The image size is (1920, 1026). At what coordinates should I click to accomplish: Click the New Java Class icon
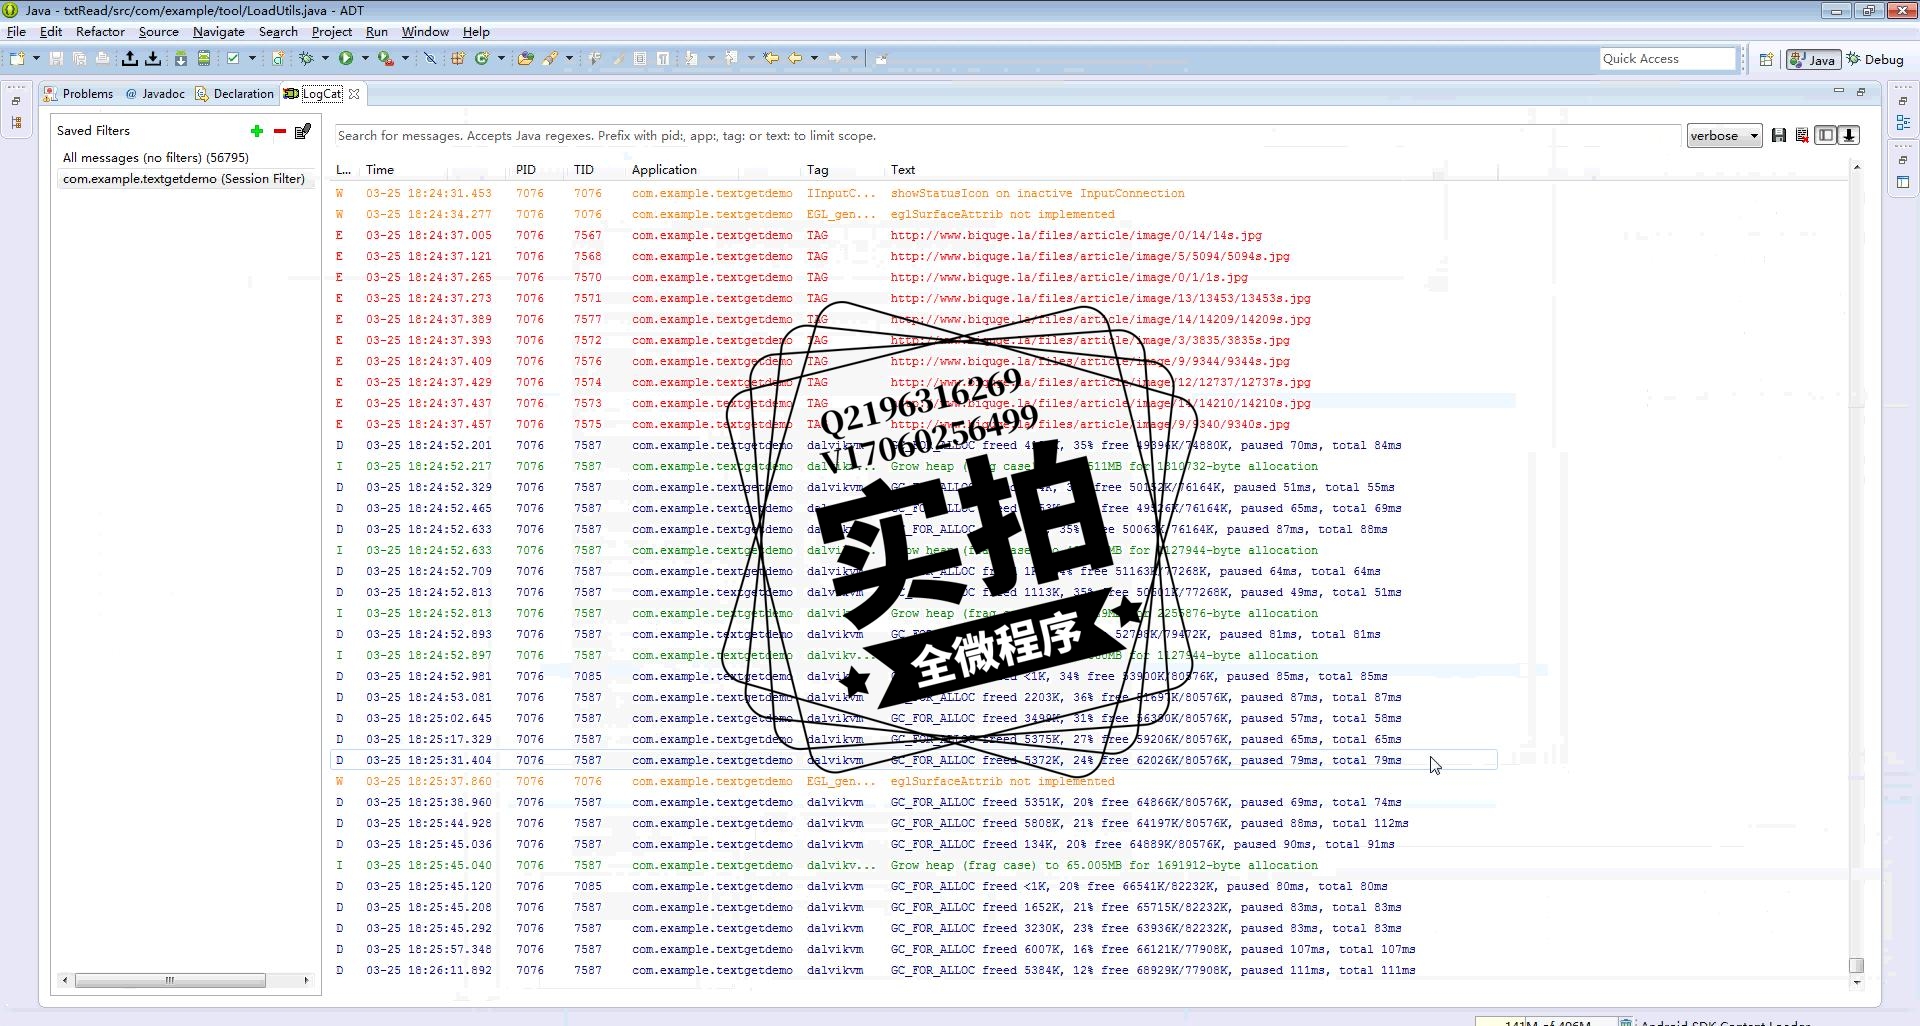pos(482,59)
